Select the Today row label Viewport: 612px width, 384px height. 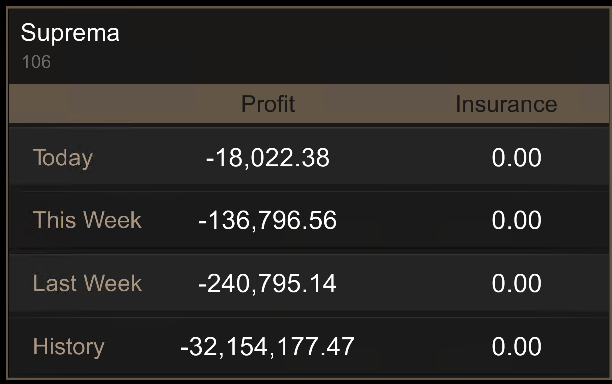[x=63, y=158]
